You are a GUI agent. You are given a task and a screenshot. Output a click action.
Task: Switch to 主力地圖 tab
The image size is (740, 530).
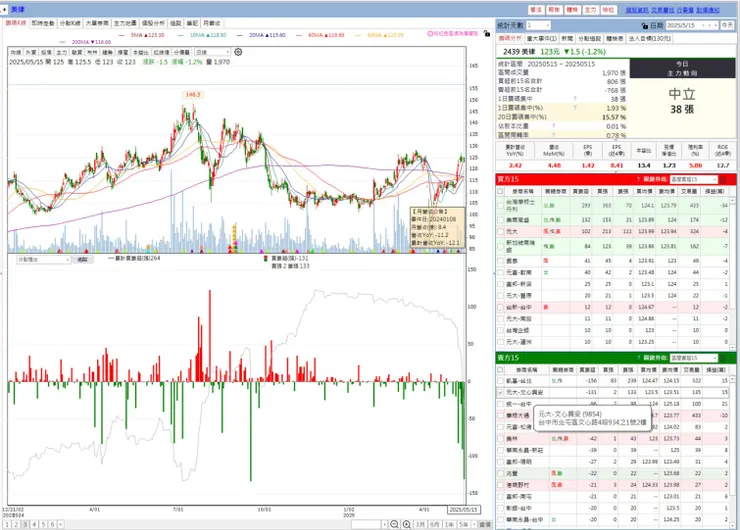pos(125,23)
